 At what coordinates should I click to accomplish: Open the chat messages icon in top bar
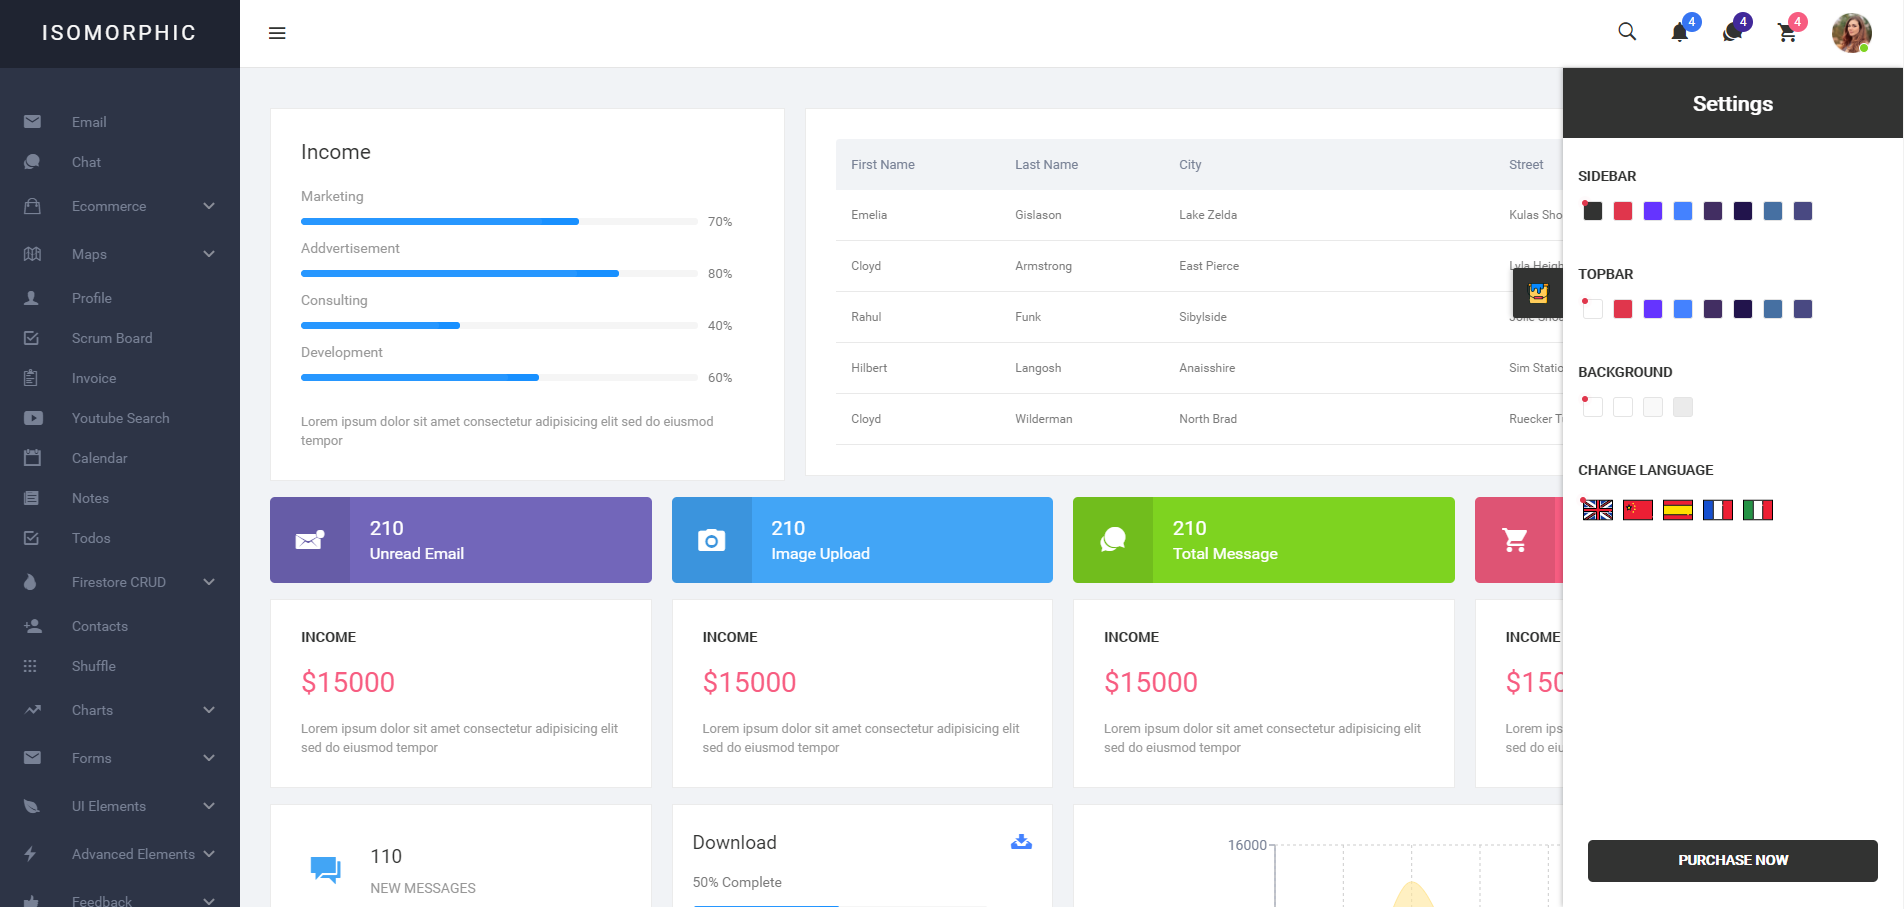point(1732,33)
